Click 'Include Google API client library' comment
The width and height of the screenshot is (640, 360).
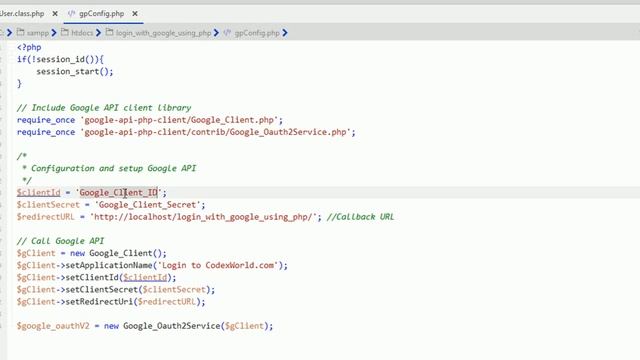pyautogui.click(x=104, y=108)
